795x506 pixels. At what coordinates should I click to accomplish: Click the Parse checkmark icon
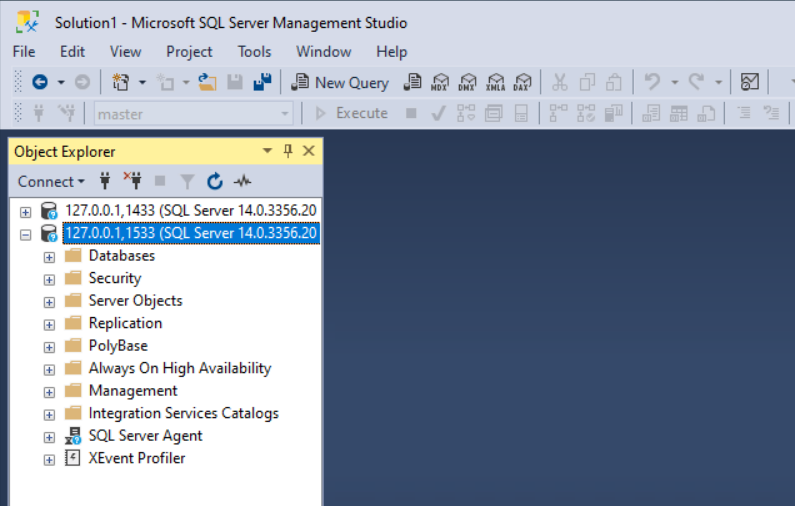(x=438, y=113)
